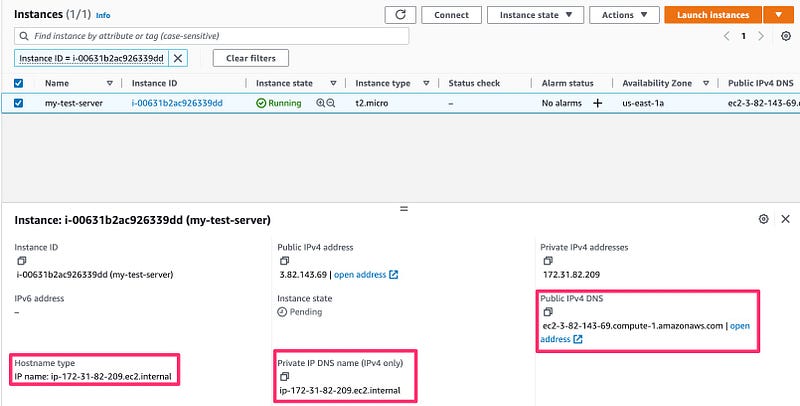
Task: Open the Instance state dropdown
Action: coord(535,15)
